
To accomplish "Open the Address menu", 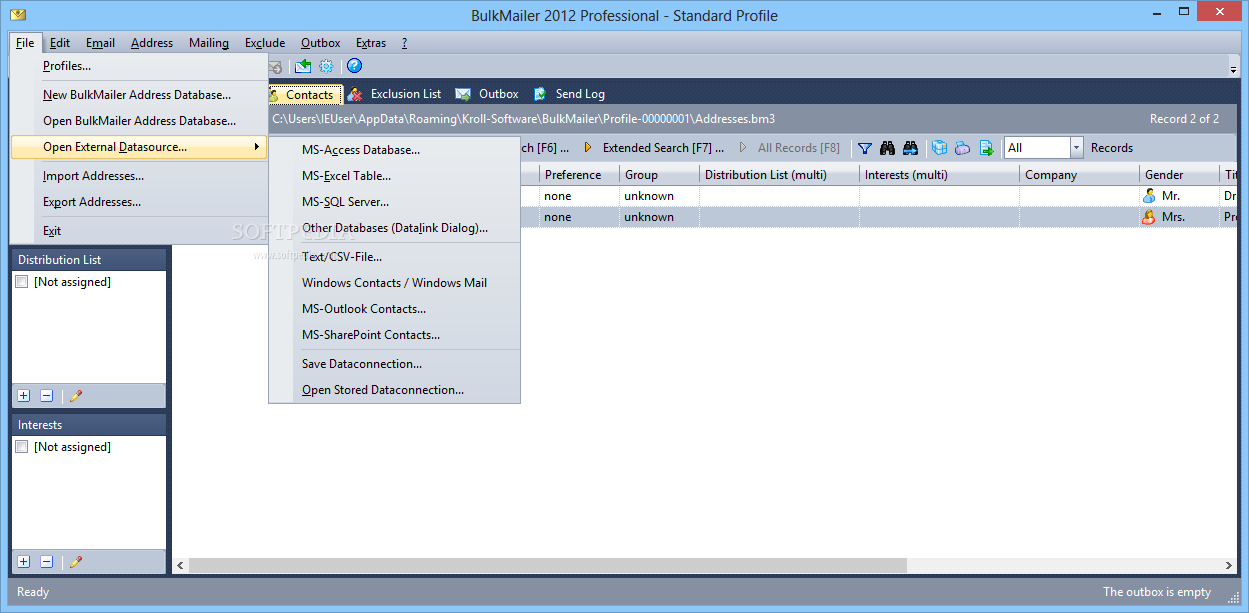I will coord(152,43).
